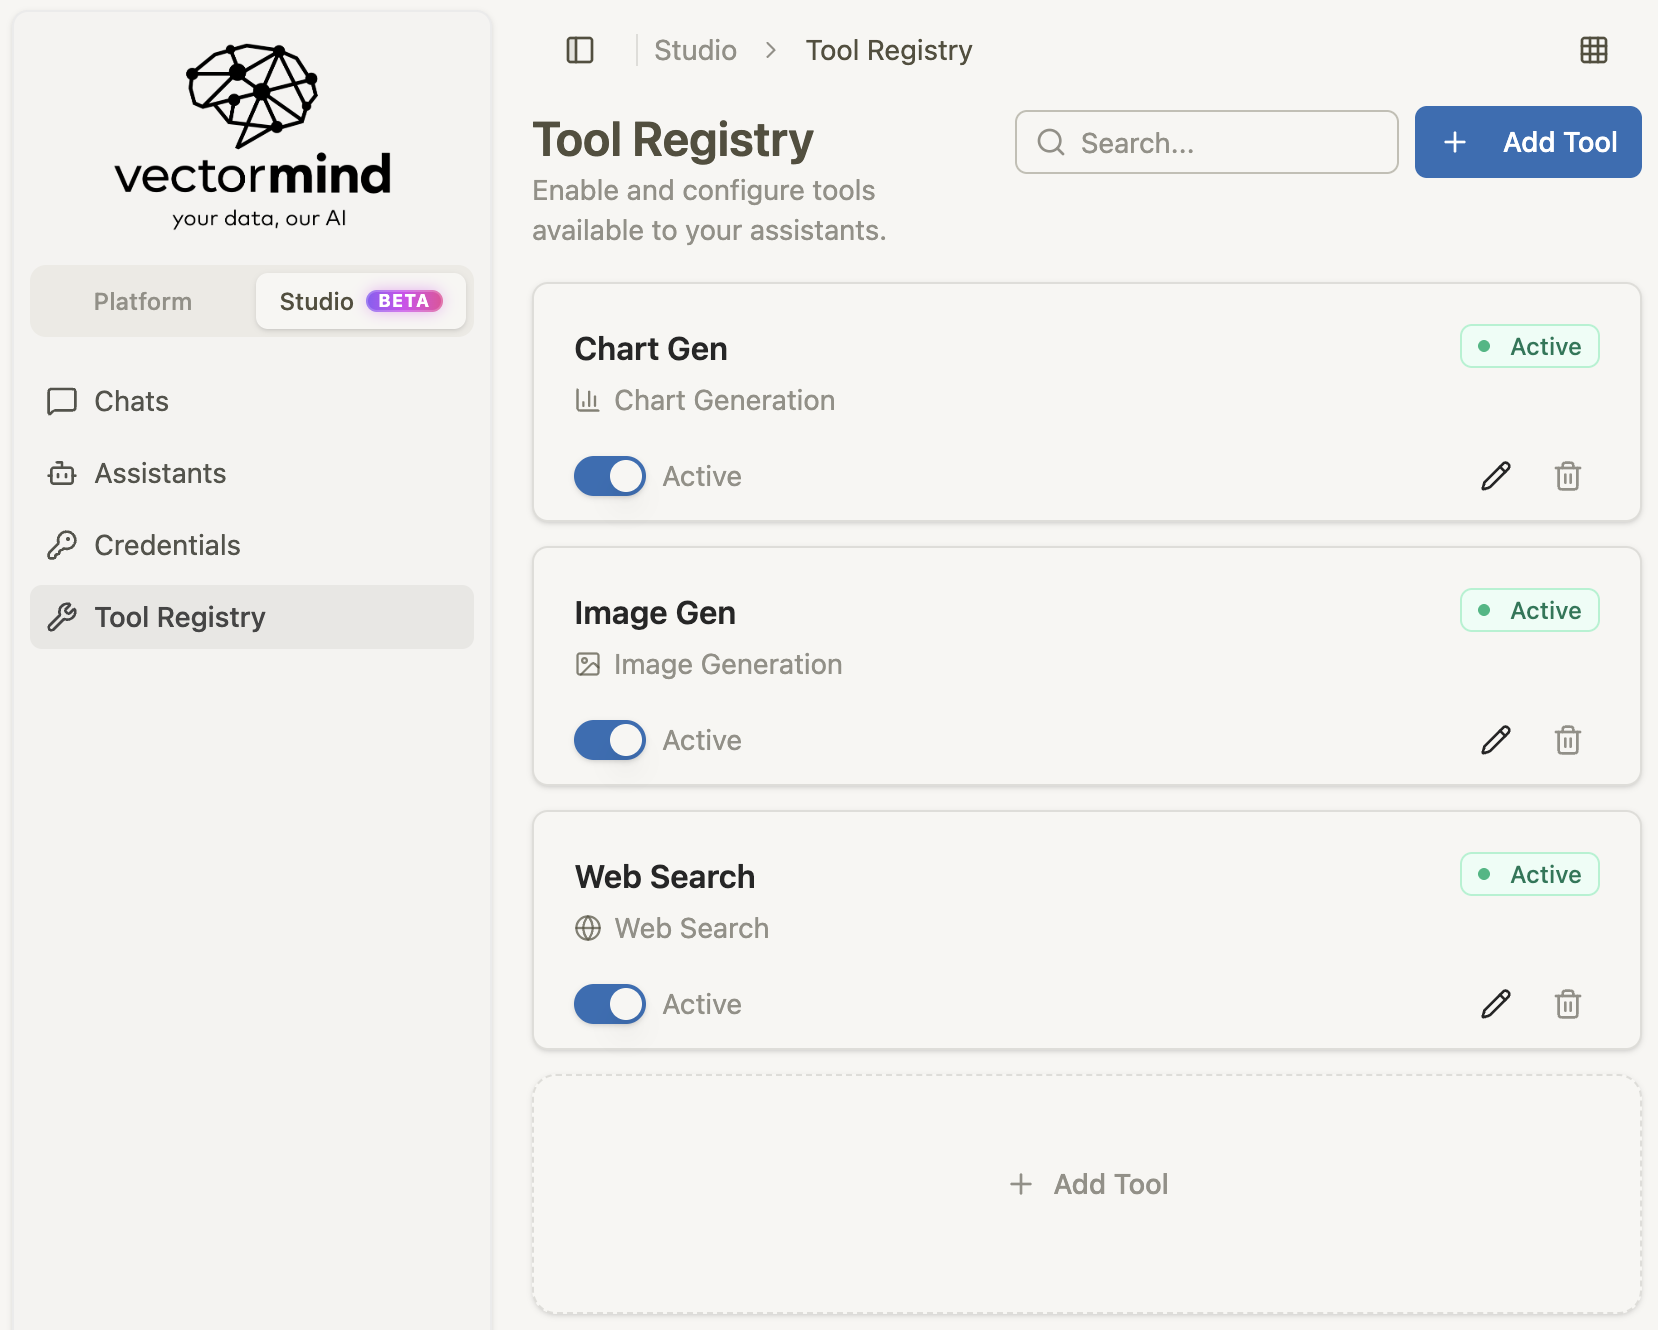Switch to grid view icon
This screenshot has width=1658, height=1330.
(1594, 50)
